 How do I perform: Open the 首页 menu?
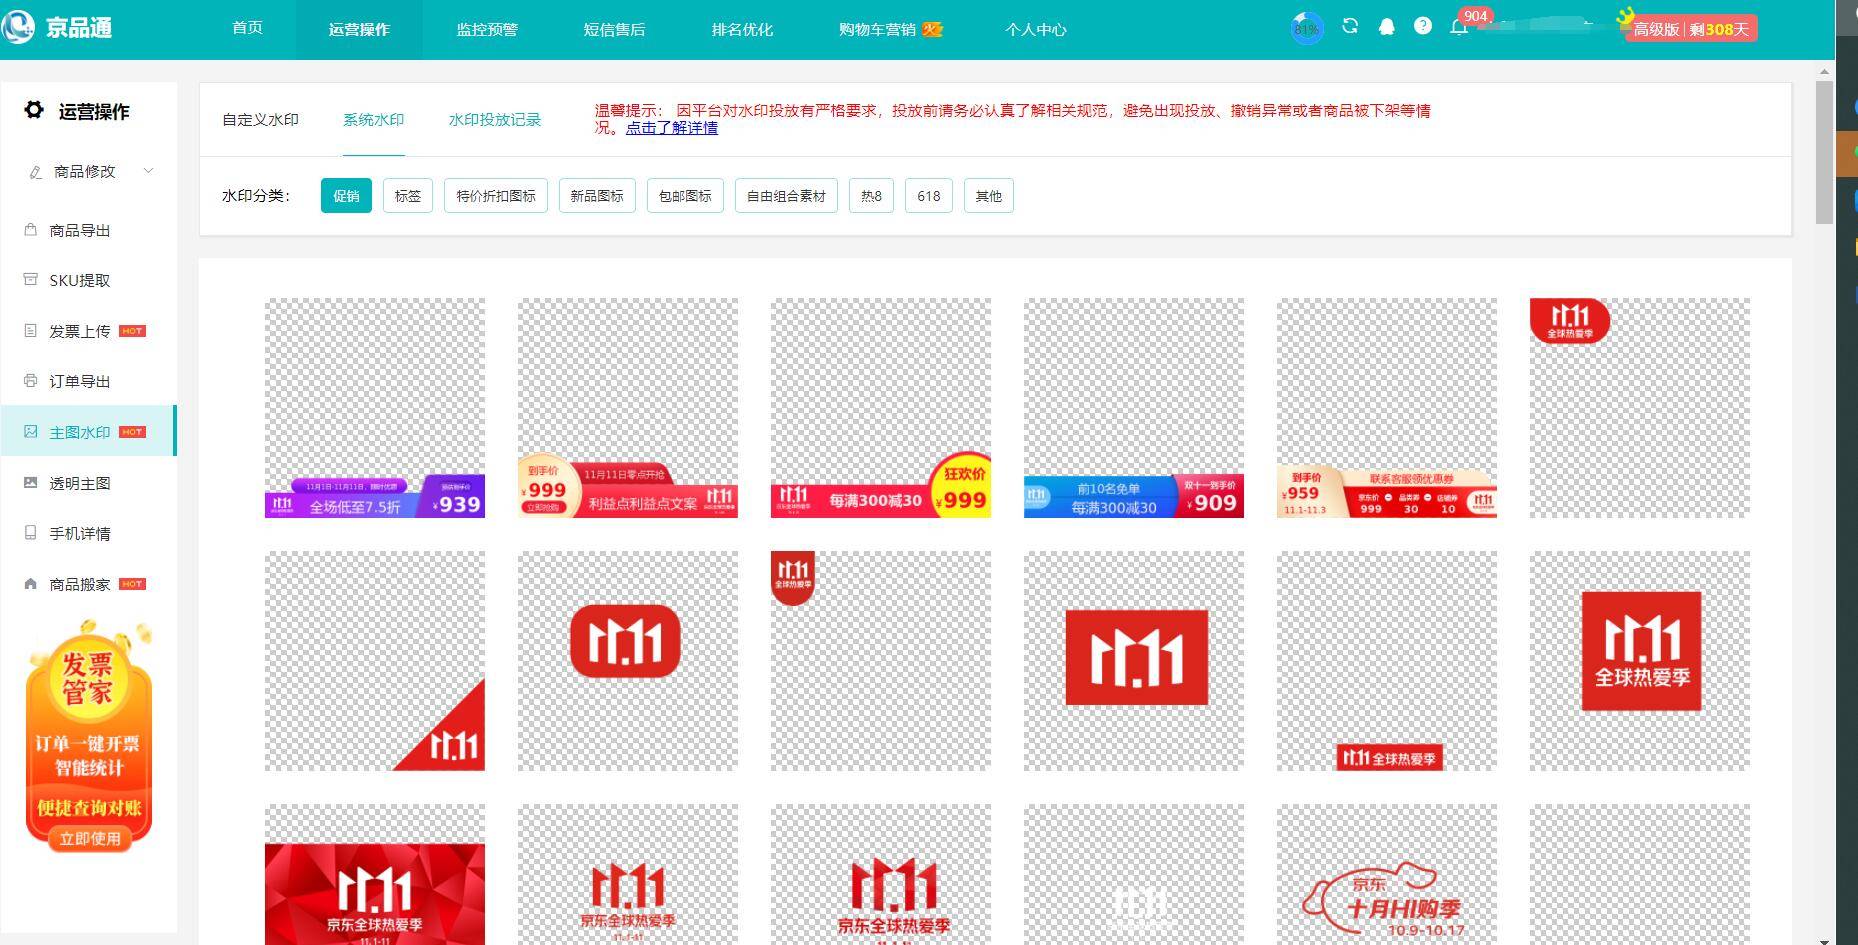click(247, 28)
